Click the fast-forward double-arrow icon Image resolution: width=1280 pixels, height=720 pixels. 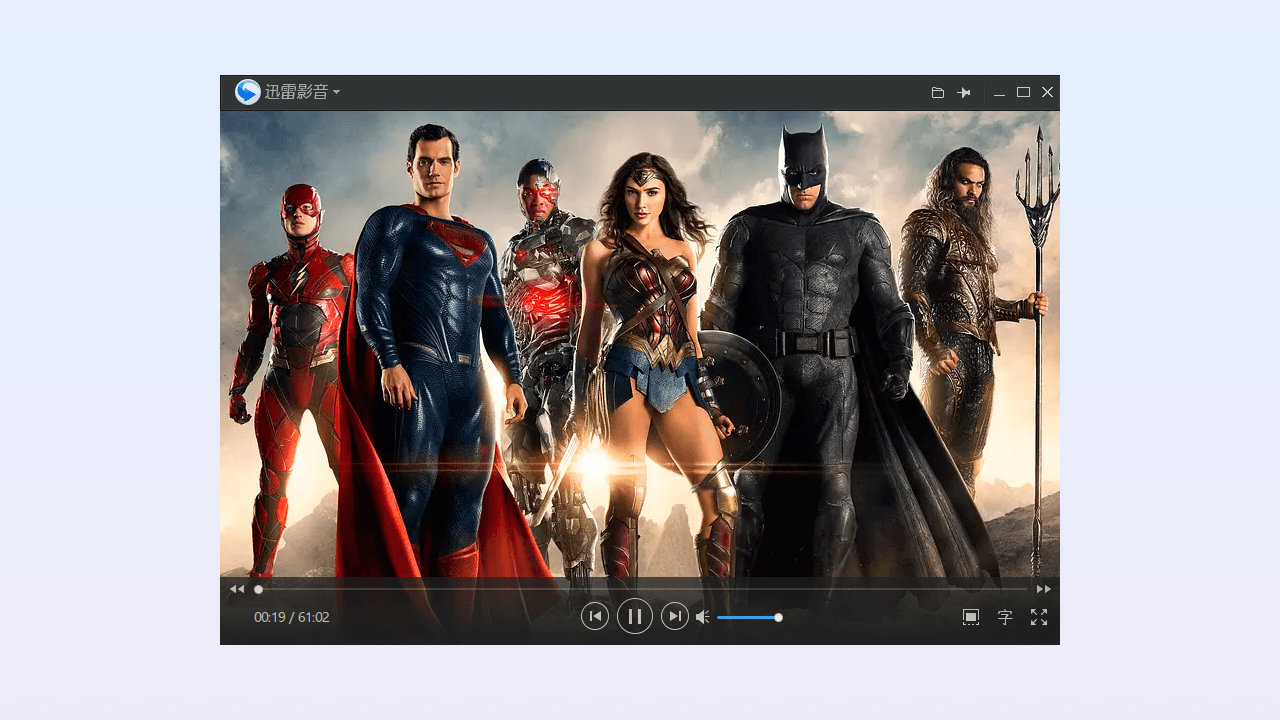pyautogui.click(x=1043, y=590)
